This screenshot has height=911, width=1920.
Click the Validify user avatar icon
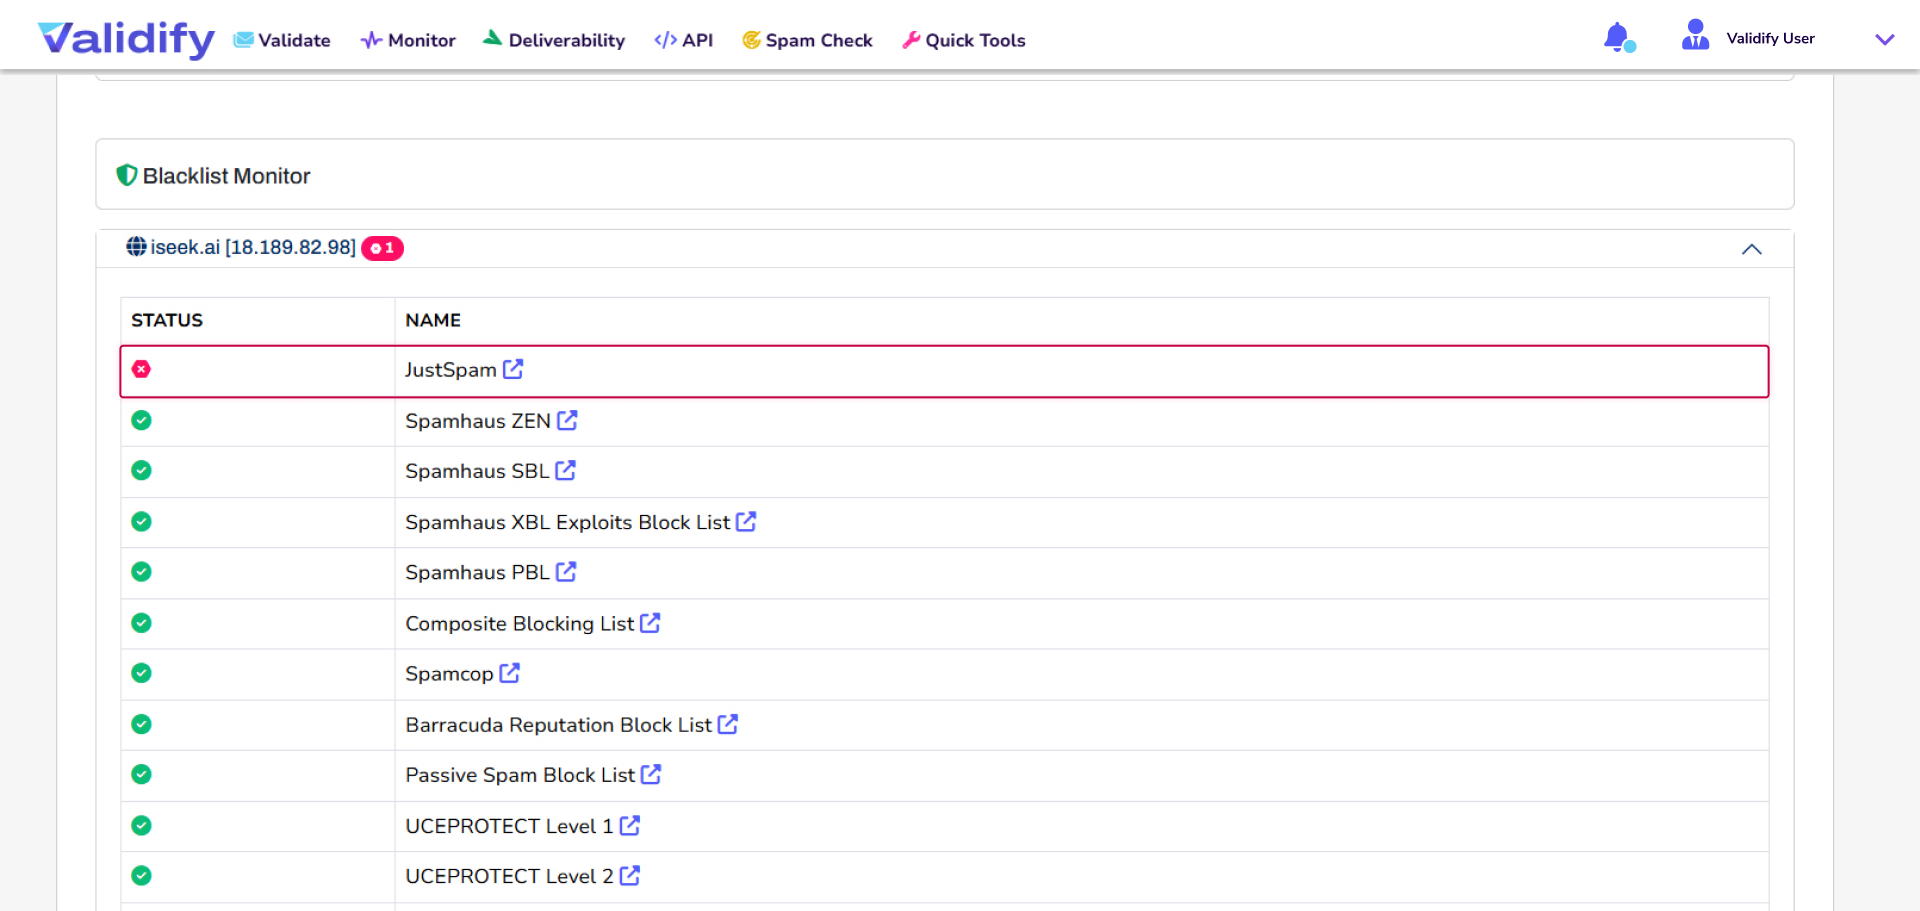(x=1695, y=36)
